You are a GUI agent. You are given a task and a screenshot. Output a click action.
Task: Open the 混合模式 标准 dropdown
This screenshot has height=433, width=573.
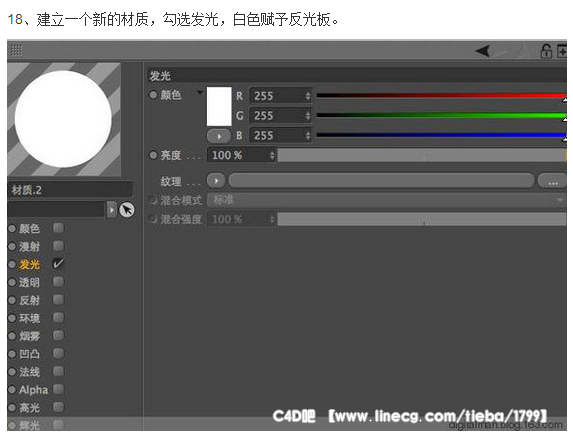point(387,200)
